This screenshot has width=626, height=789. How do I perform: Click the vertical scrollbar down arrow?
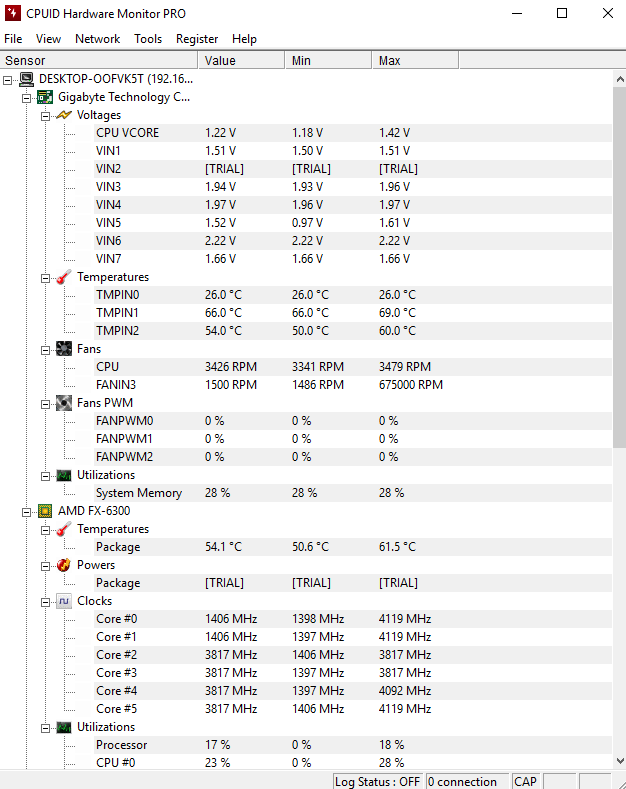(620, 761)
